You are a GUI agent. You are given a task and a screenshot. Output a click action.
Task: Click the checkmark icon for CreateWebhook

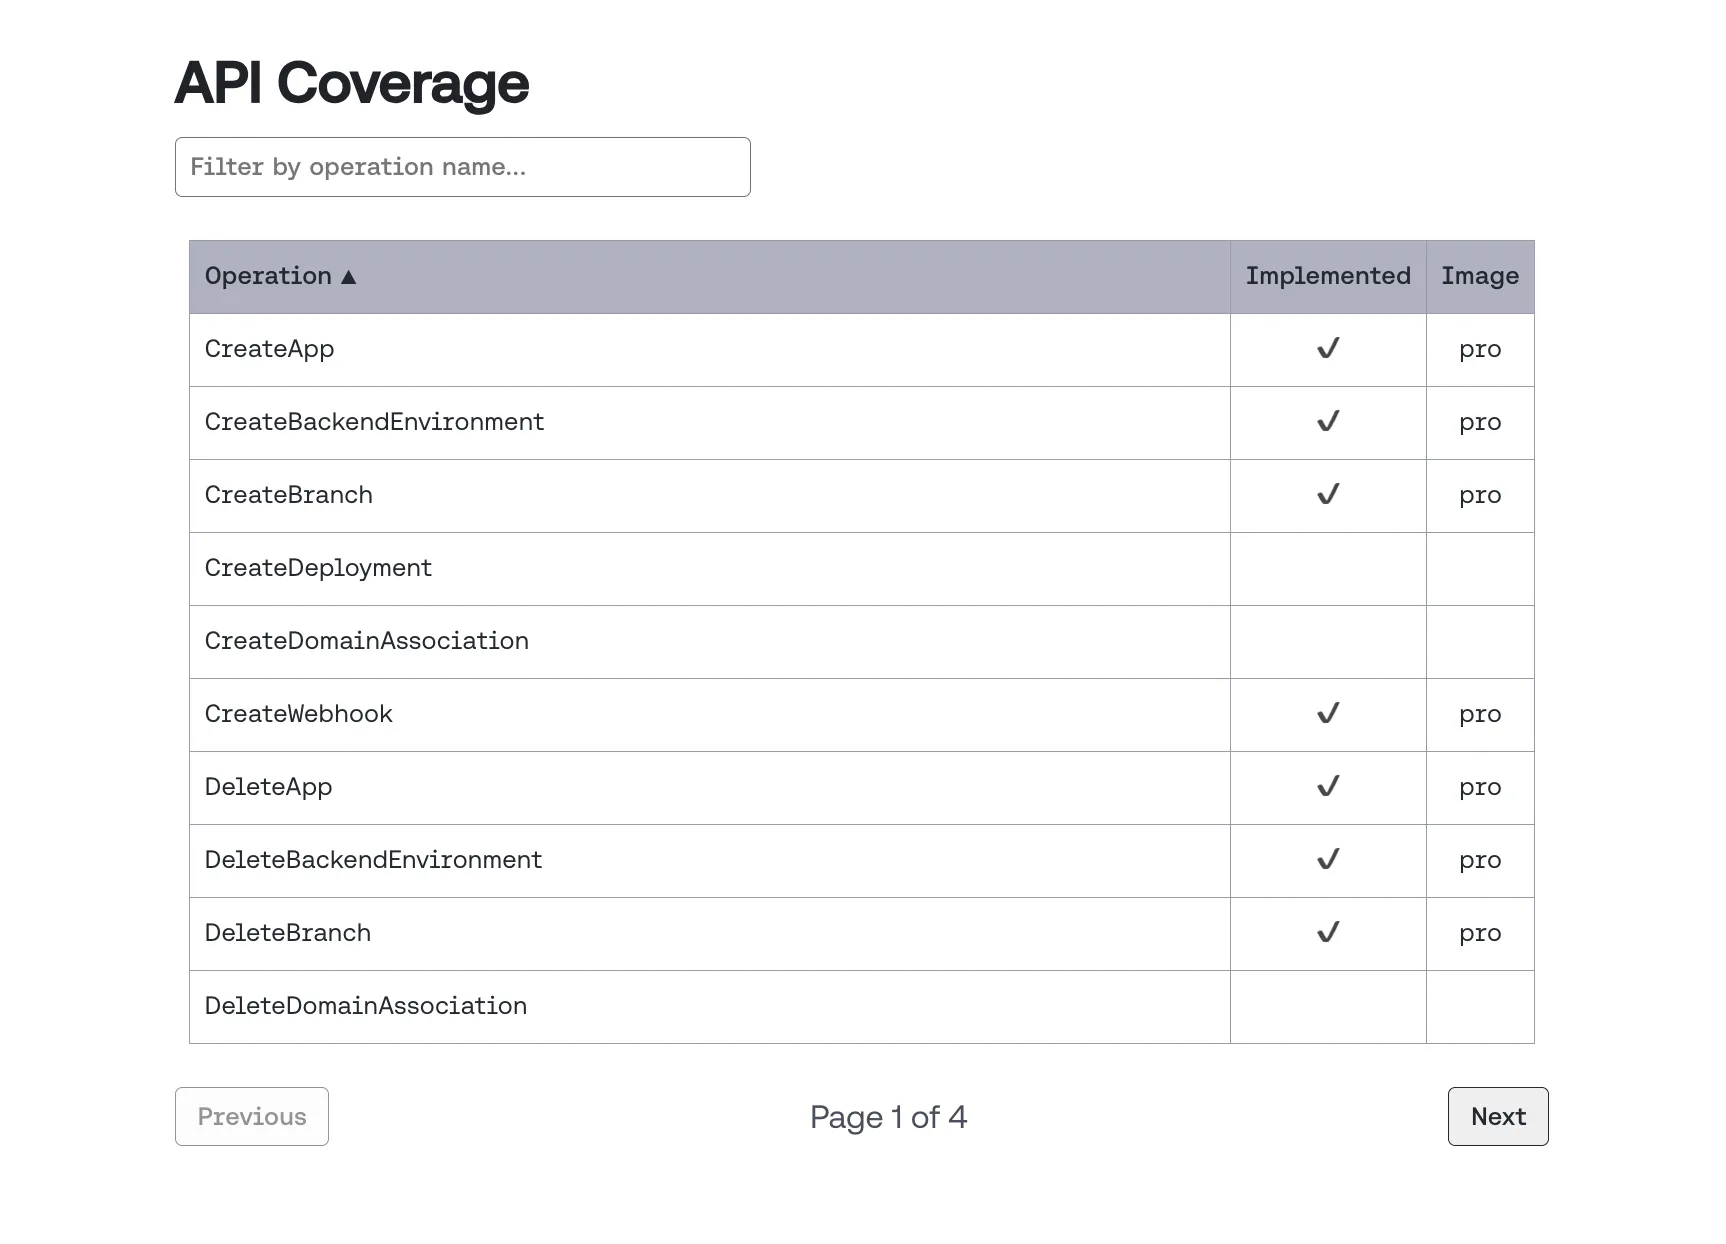point(1327,714)
